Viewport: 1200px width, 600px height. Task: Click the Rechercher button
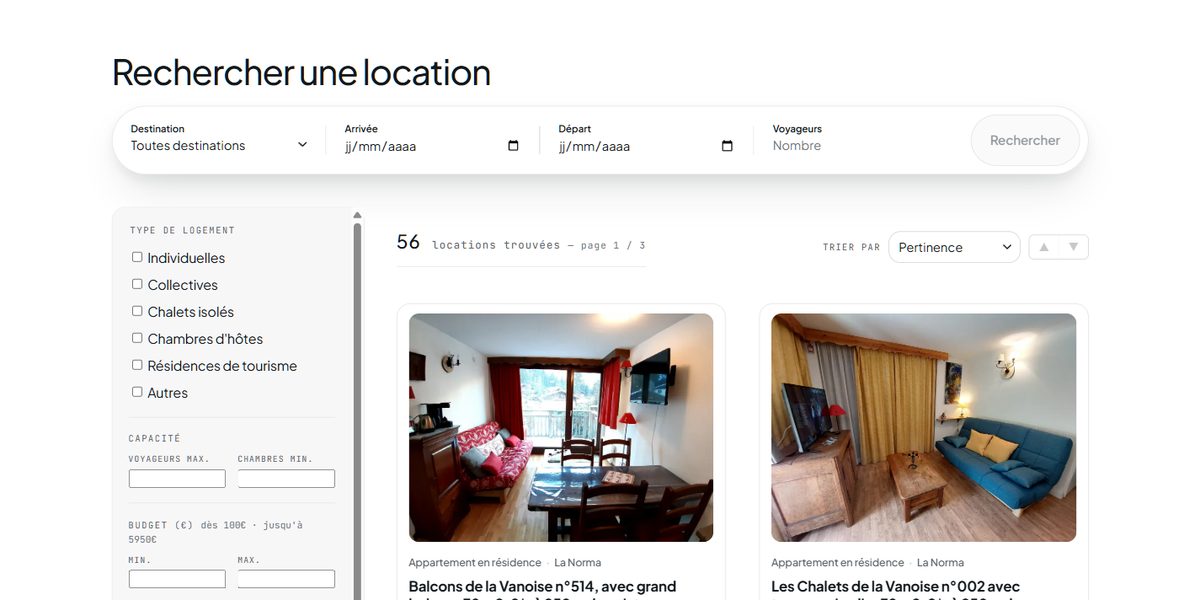coord(1025,140)
